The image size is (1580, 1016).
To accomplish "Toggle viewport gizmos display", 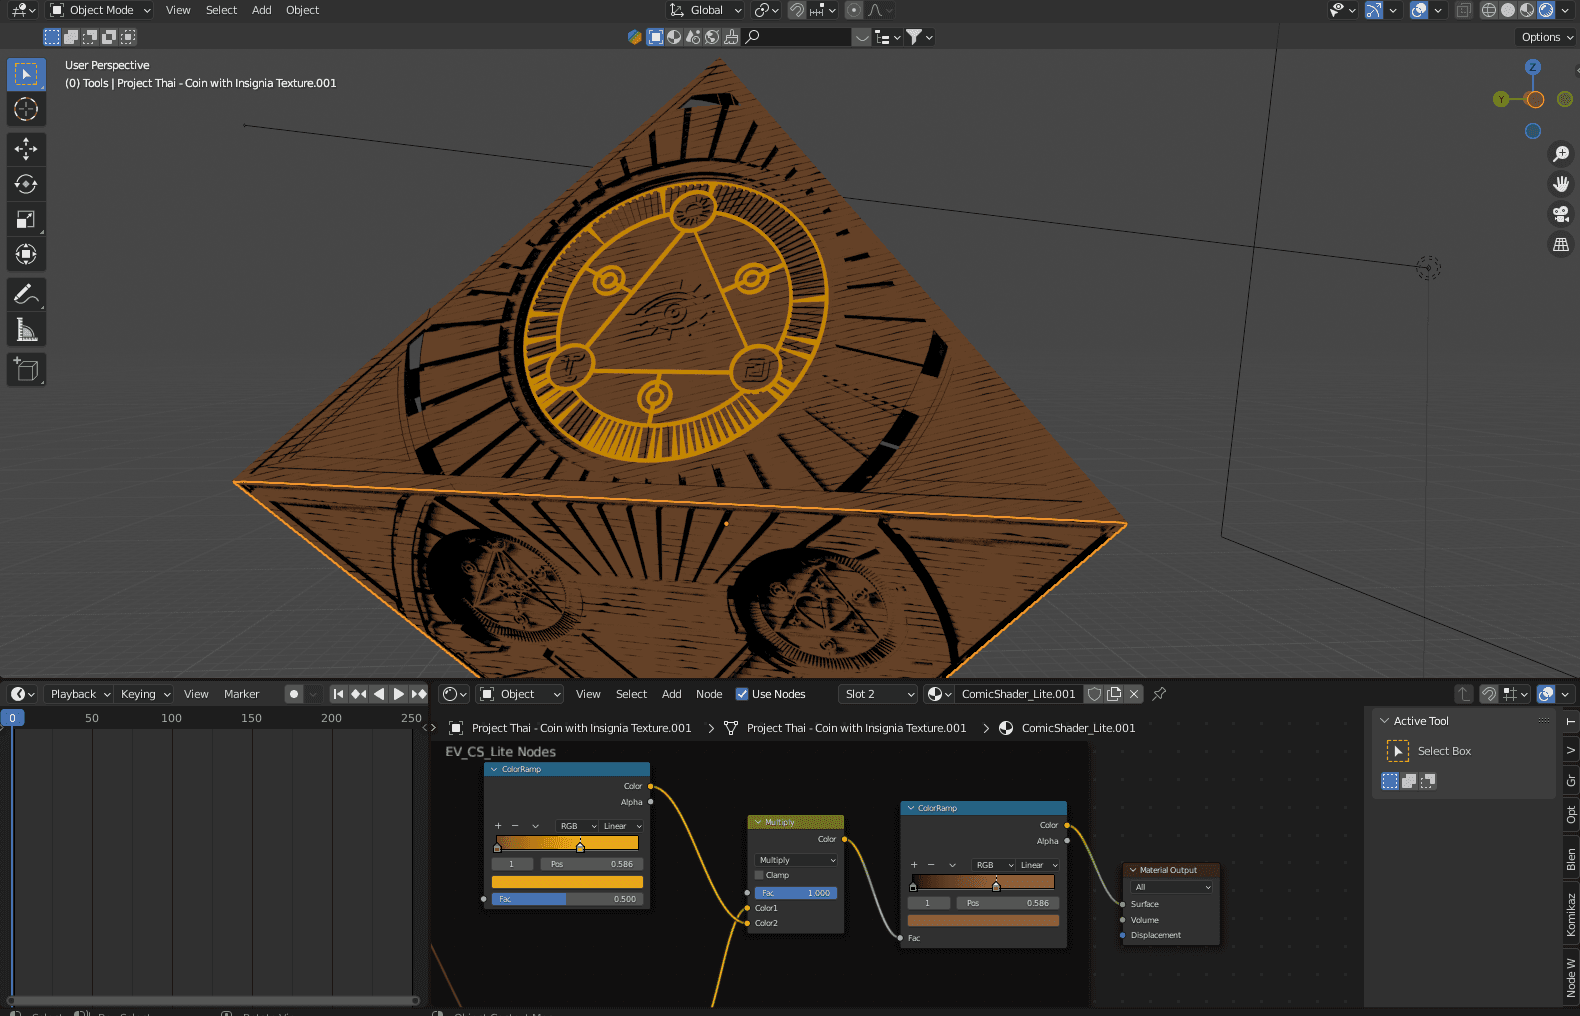I will coord(1374,10).
